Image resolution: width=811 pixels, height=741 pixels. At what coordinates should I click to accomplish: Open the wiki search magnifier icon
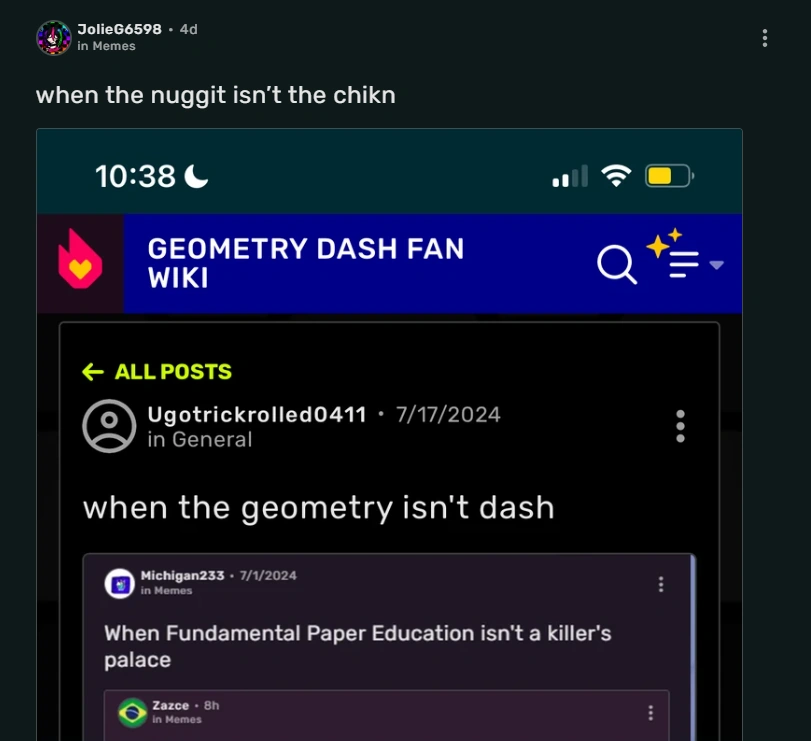[617, 264]
